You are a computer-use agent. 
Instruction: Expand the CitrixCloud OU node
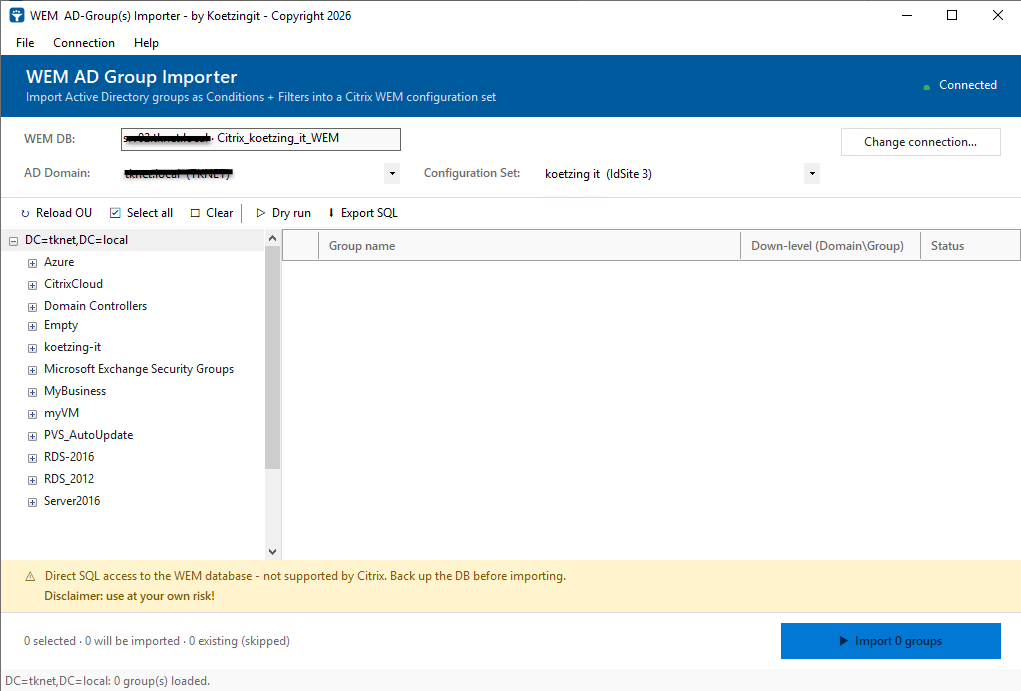coord(32,285)
